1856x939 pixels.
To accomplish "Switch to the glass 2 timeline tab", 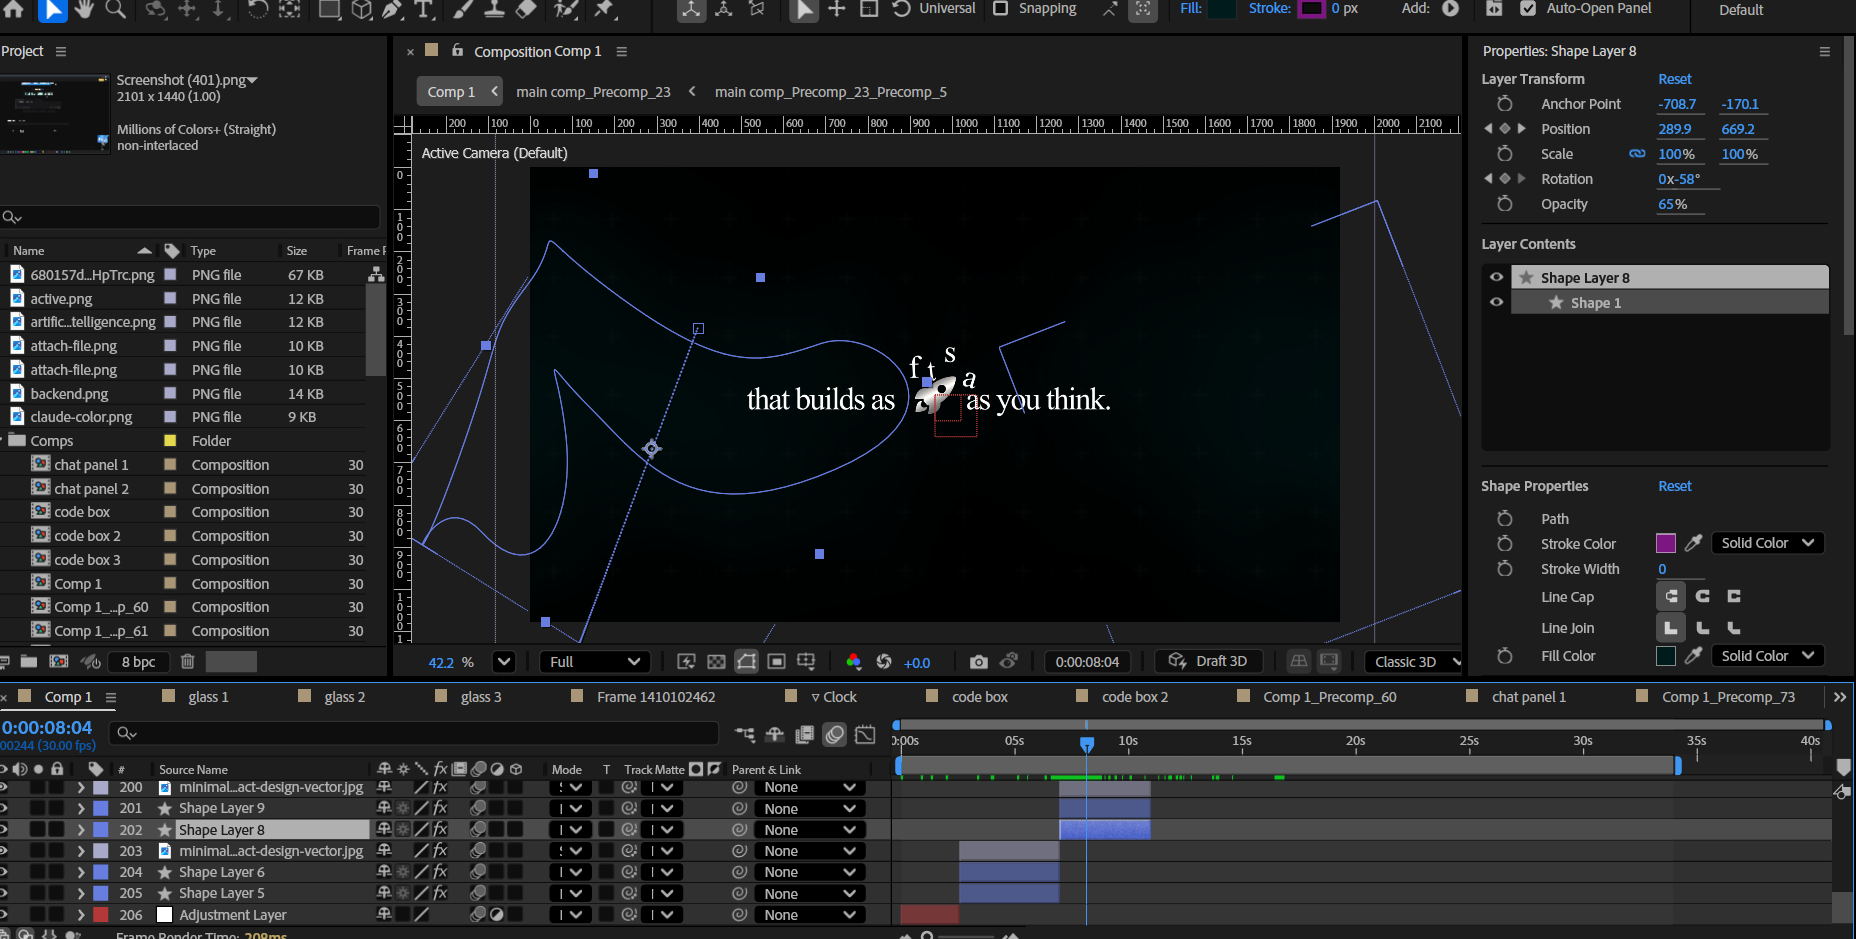I will click(x=344, y=697).
